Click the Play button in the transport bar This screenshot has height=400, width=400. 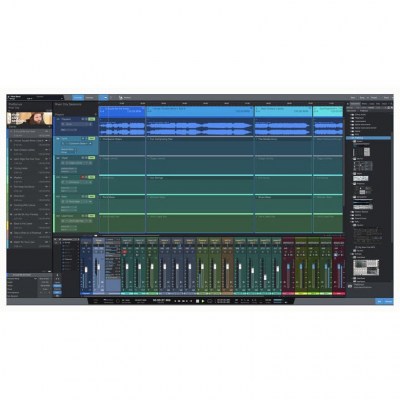[203, 301]
